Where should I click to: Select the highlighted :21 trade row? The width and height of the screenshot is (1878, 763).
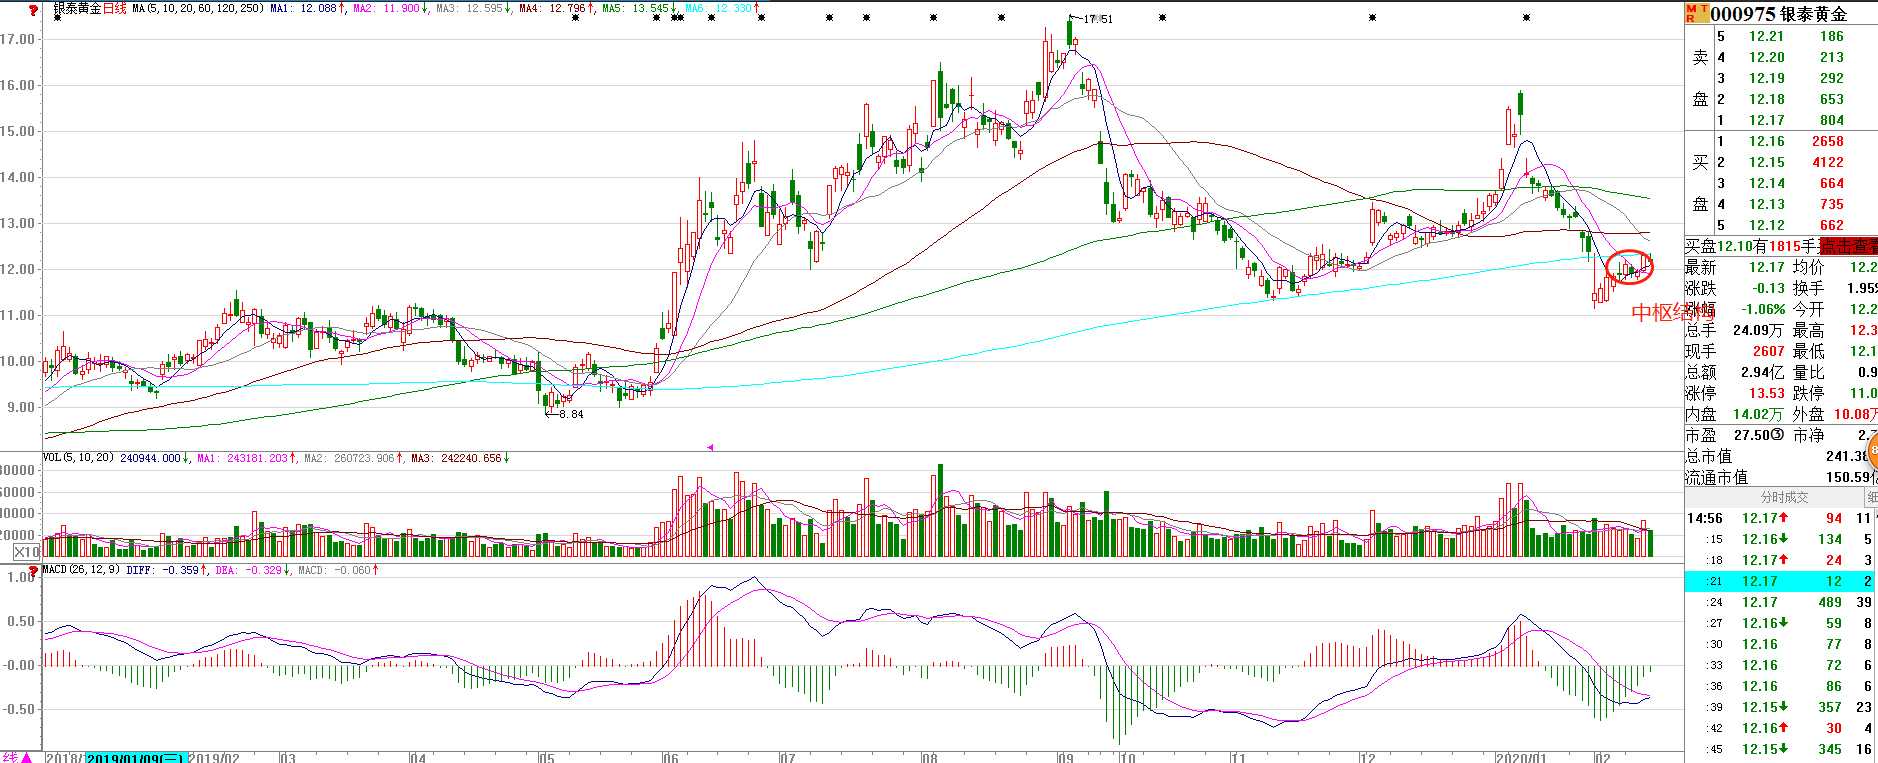pos(1780,581)
